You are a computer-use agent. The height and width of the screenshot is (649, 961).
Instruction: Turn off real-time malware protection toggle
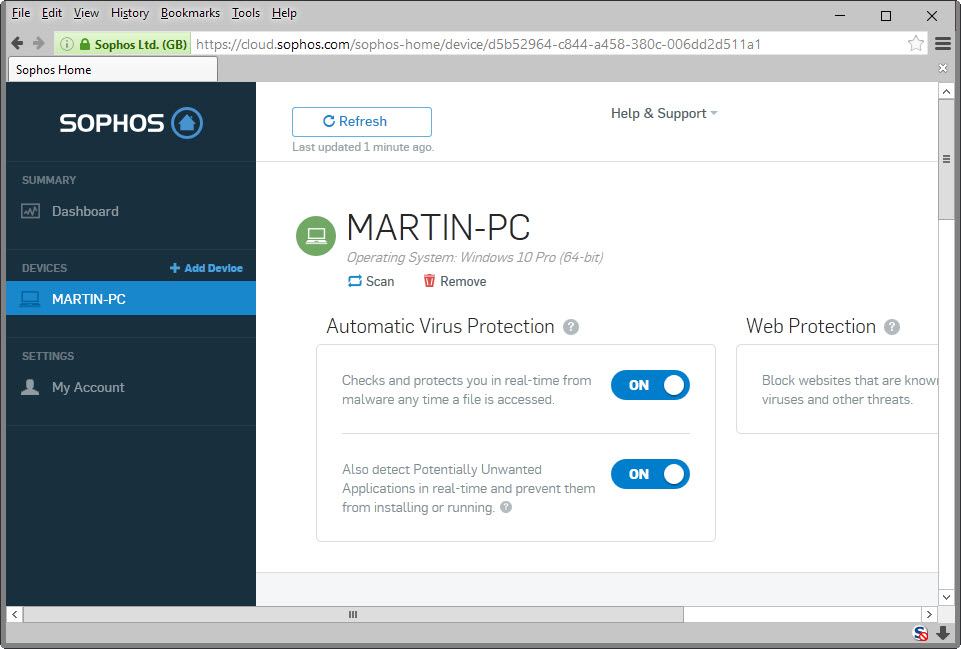pos(650,385)
